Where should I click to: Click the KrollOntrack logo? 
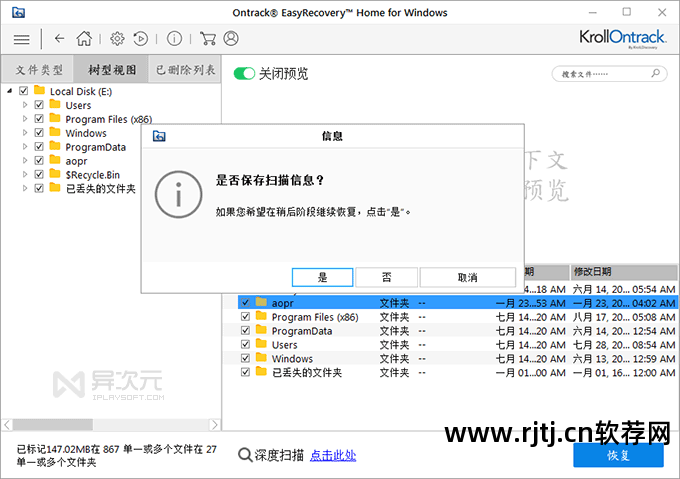point(622,38)
